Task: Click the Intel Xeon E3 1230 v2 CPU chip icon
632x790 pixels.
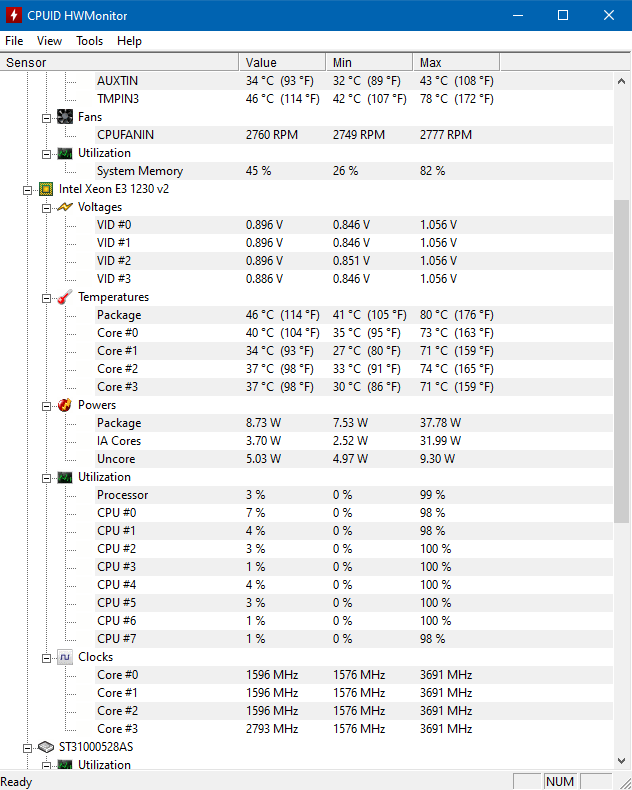Action: (46, 189)
